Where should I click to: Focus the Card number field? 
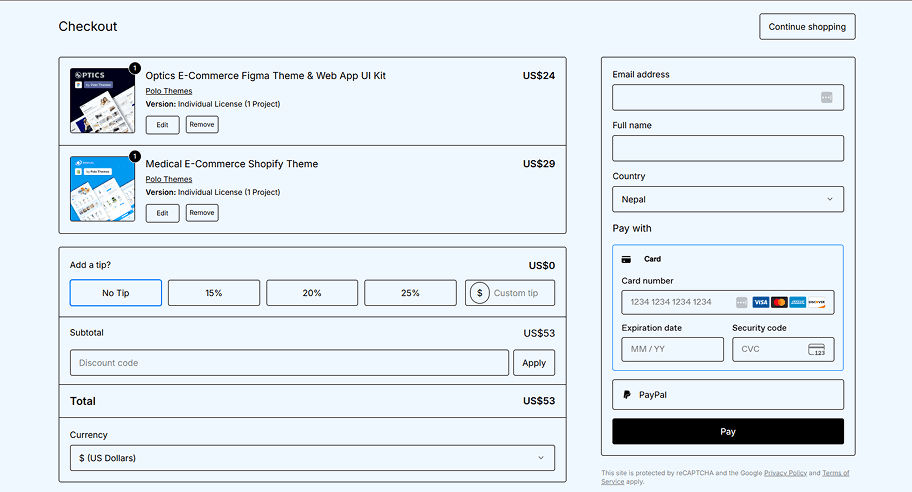click(x=728, y=302)
